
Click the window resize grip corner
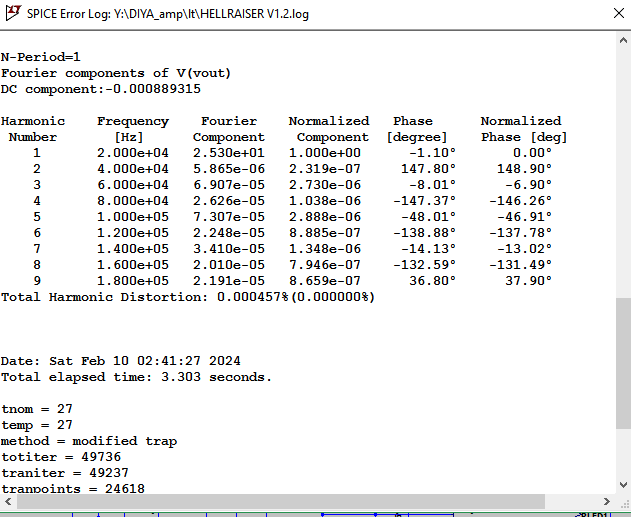(624, 502)
